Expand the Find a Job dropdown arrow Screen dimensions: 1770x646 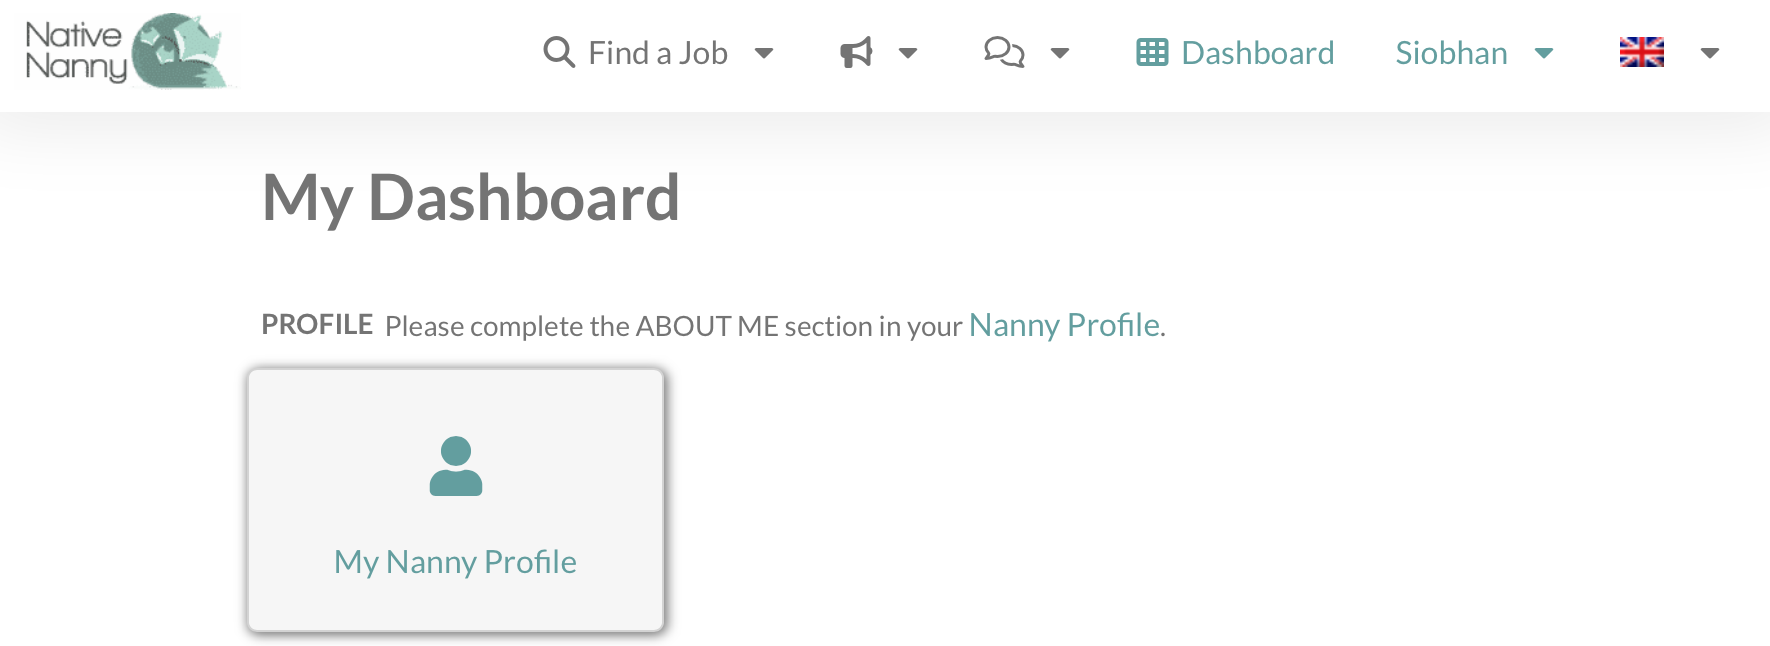[x=764, y=53]
